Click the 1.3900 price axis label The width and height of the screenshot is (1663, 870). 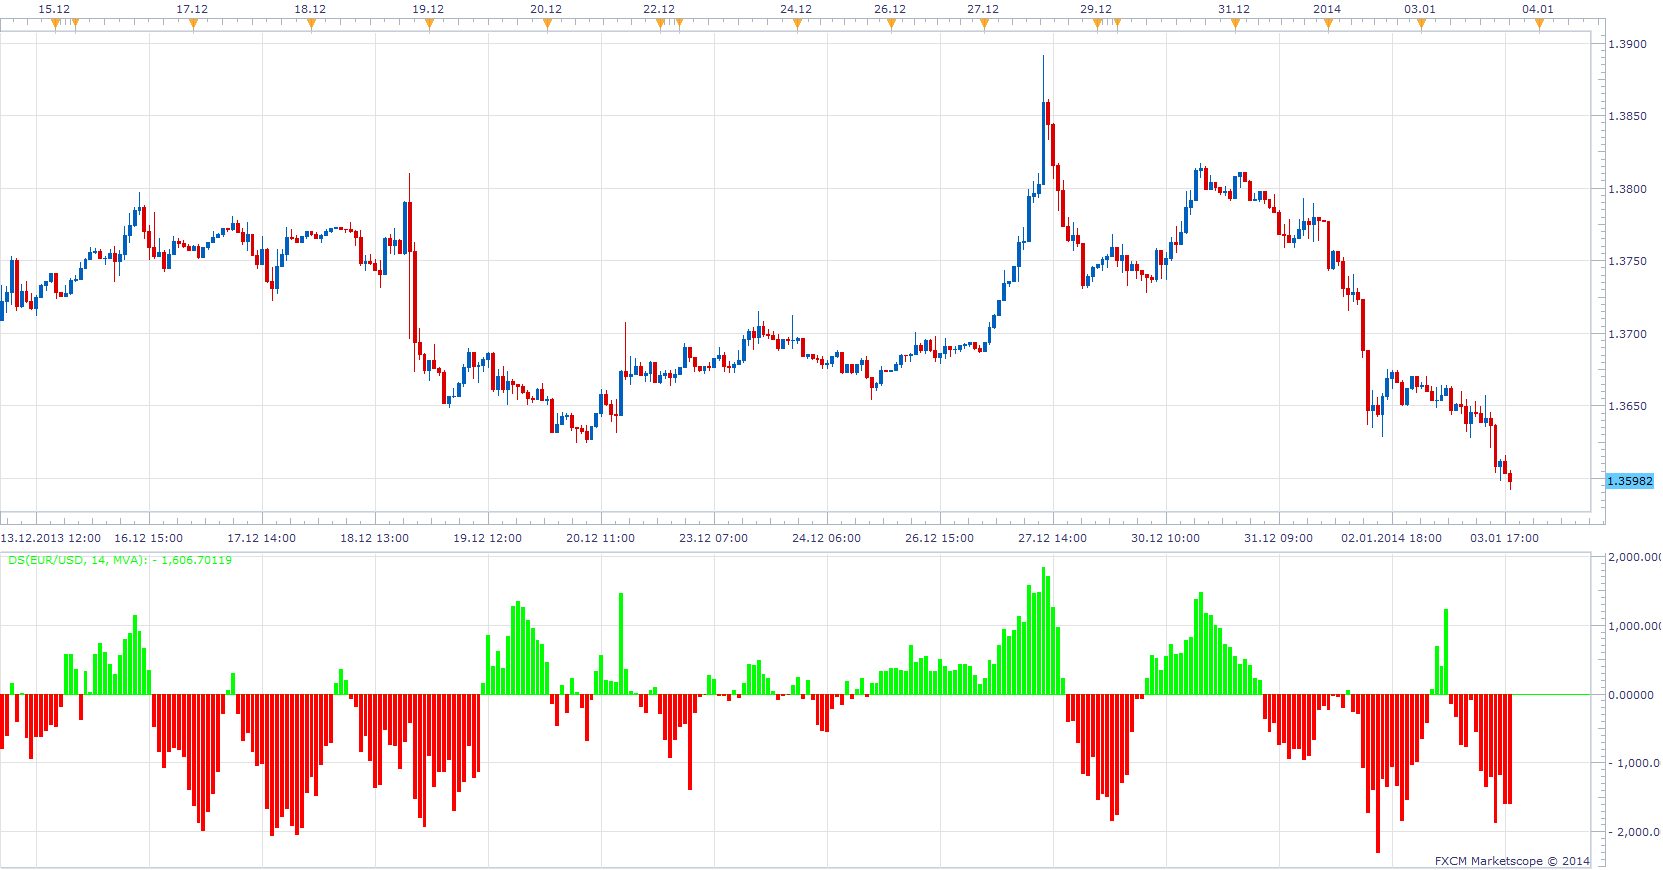(1627, 44)
